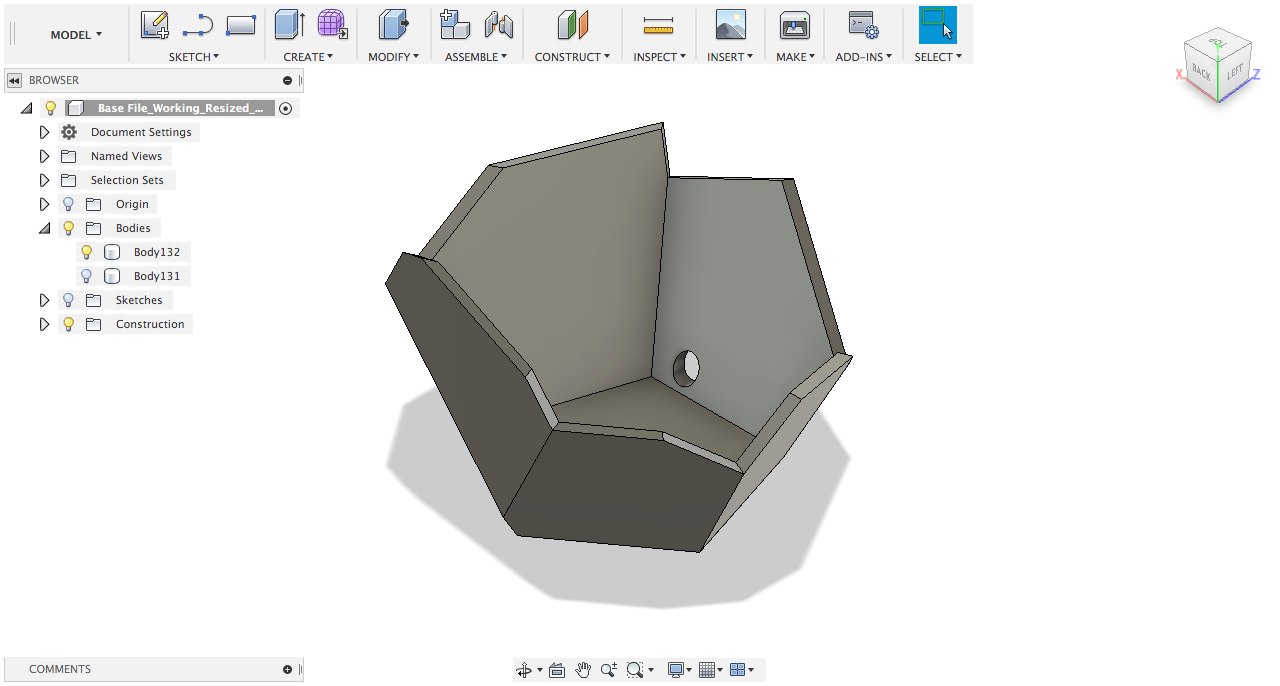1280x686 pixels.
Task: Toggle Bodies folder visibility bulb
Action: [69, 228]
